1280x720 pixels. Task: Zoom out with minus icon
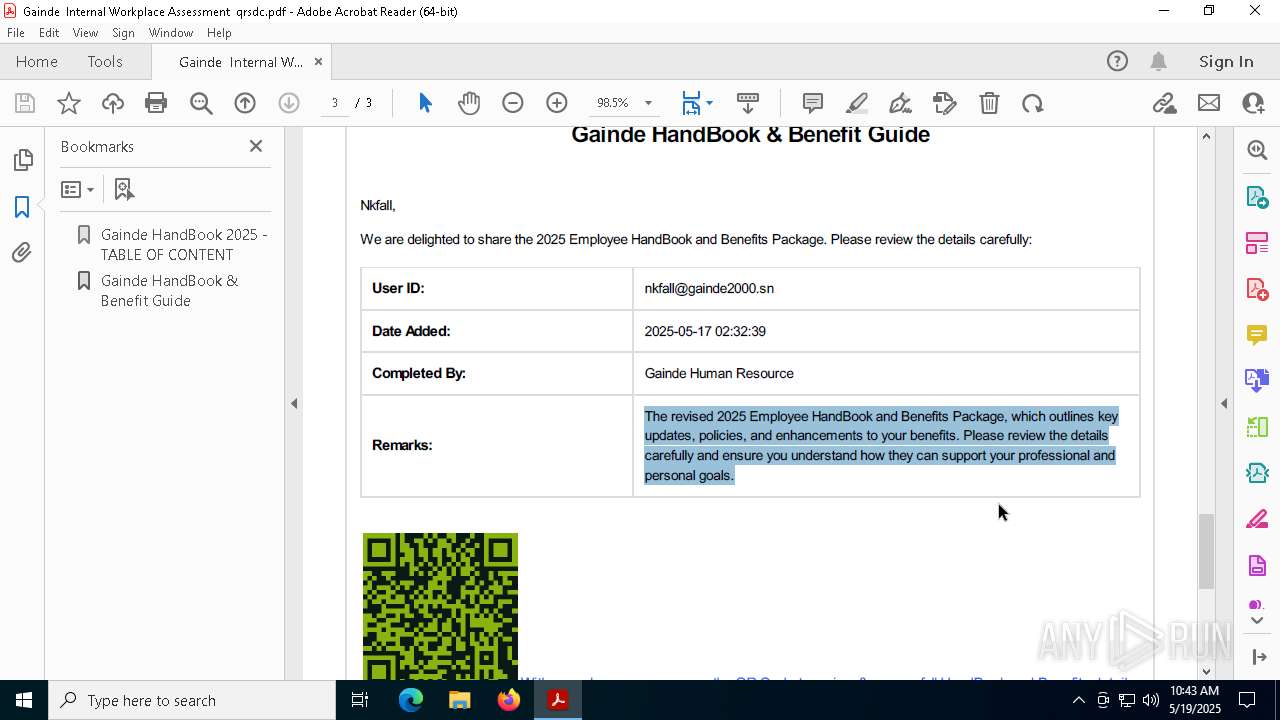click(513, 103)
